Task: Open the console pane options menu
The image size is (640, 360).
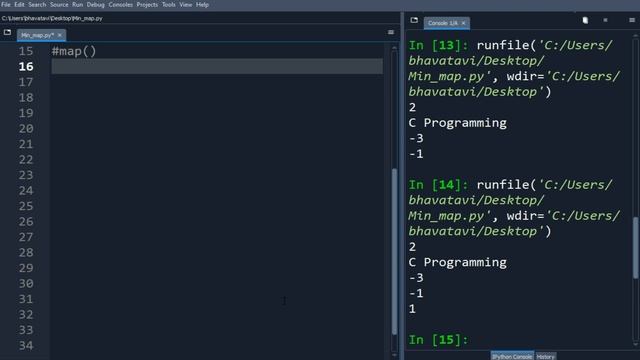Action: click(x=632, y=20)
